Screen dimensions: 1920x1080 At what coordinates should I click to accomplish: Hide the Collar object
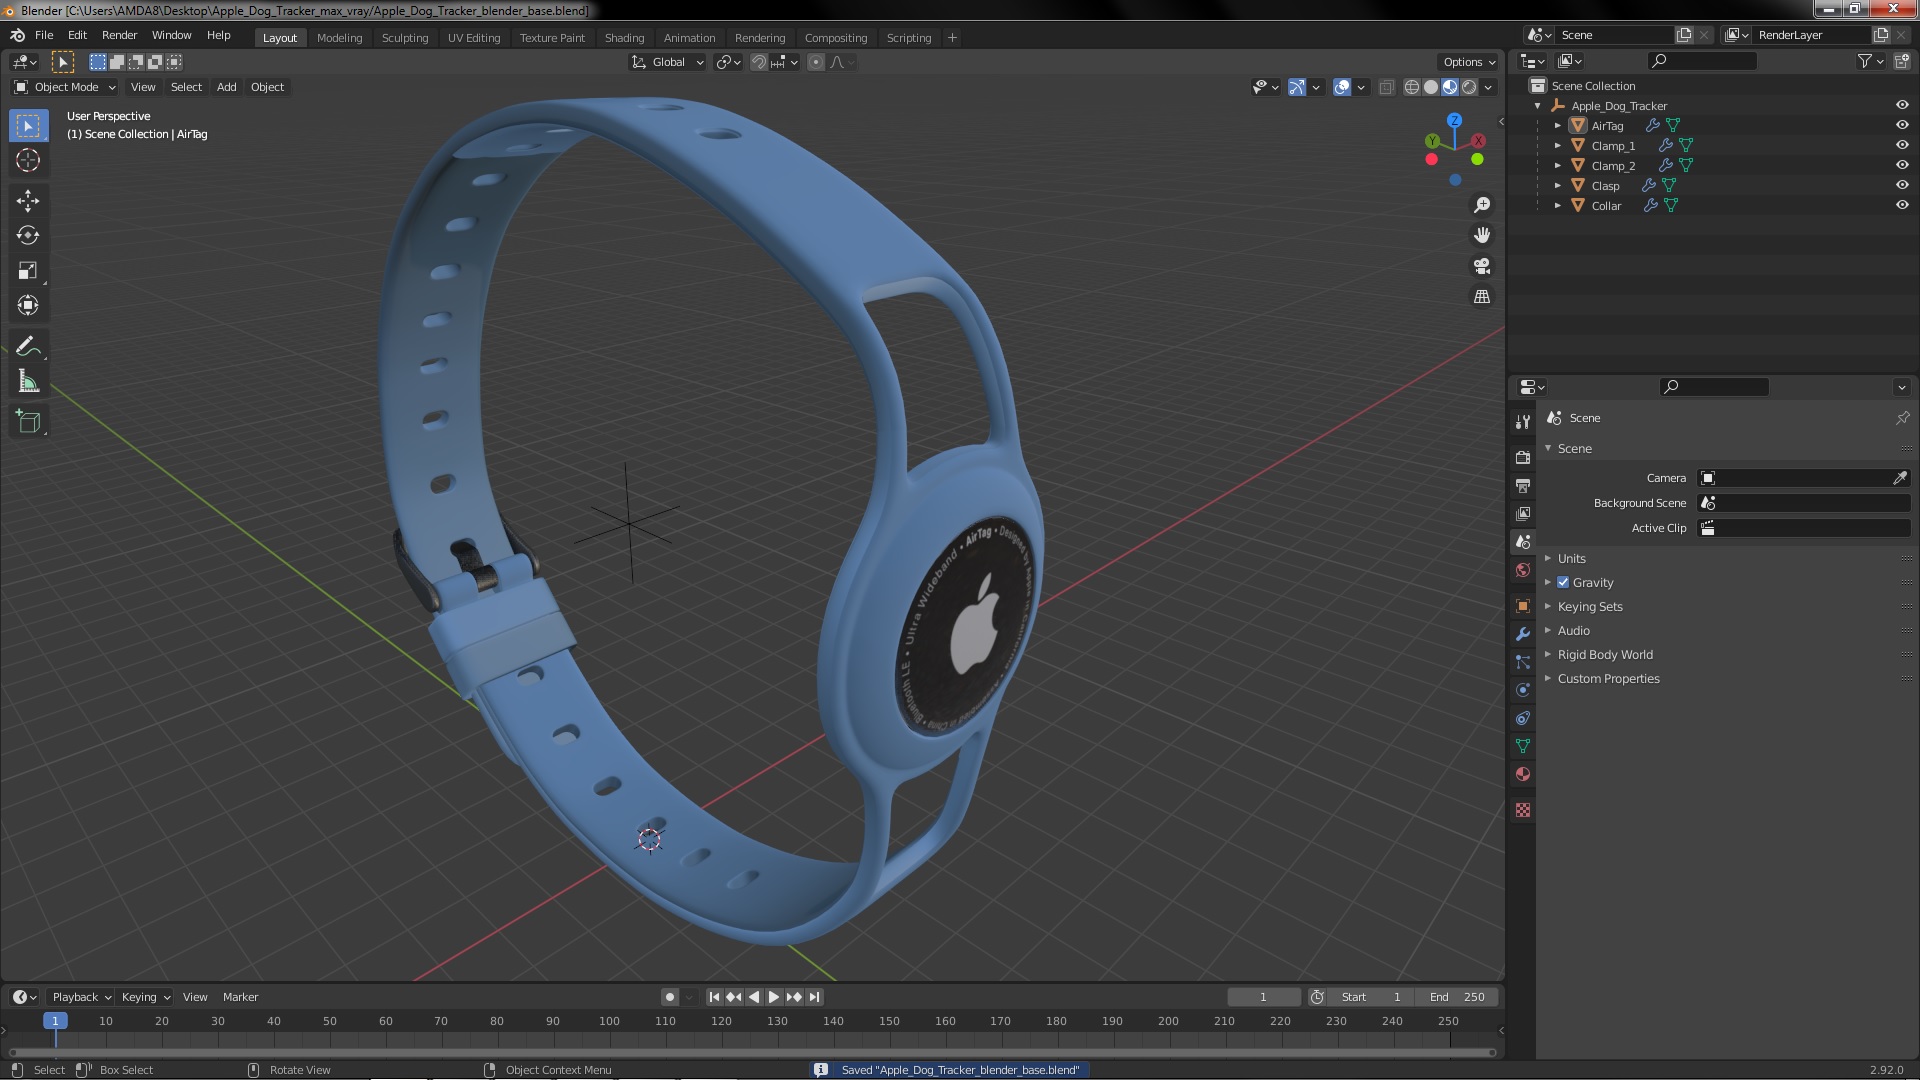(1902, 205)
